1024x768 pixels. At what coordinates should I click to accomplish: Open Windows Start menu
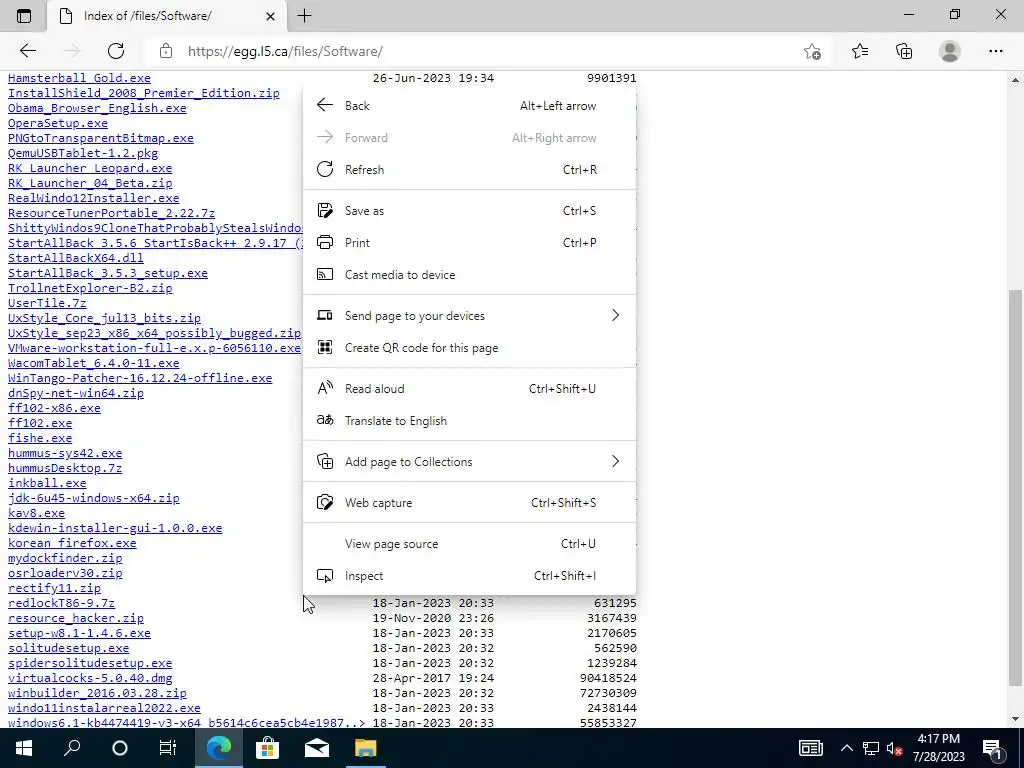(24, 748)
